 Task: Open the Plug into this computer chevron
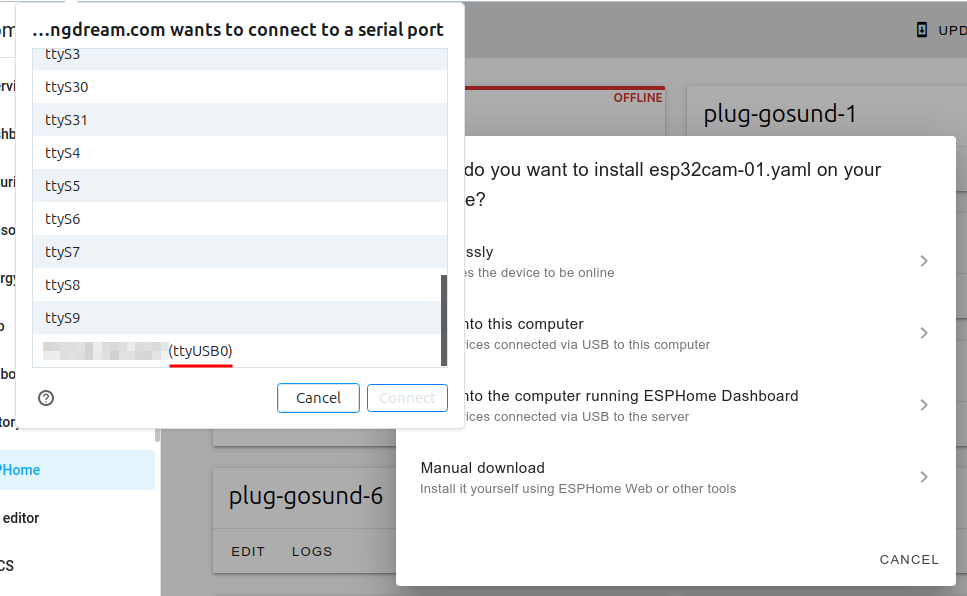point(923,333)
